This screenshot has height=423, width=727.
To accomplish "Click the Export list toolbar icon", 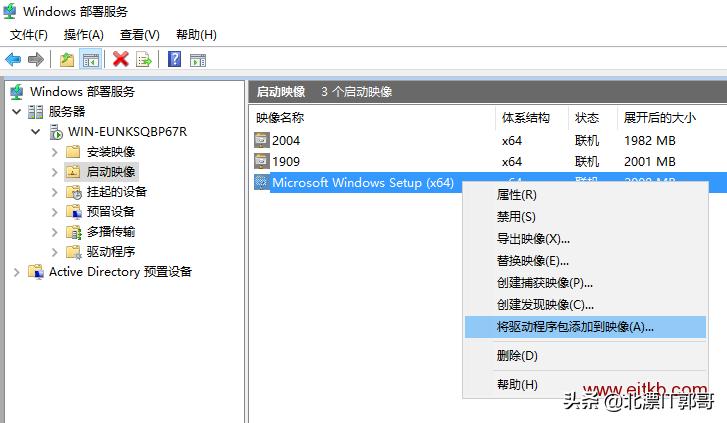I will [144, 60].
